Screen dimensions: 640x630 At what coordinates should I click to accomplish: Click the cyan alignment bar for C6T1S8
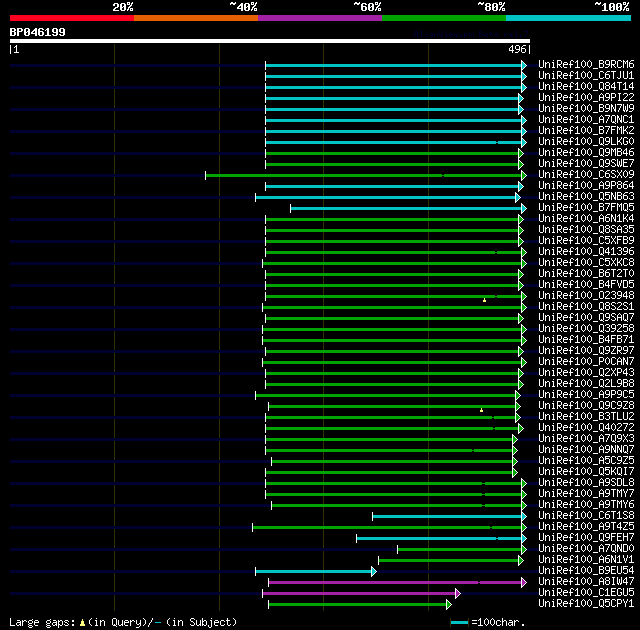point(447,516)
